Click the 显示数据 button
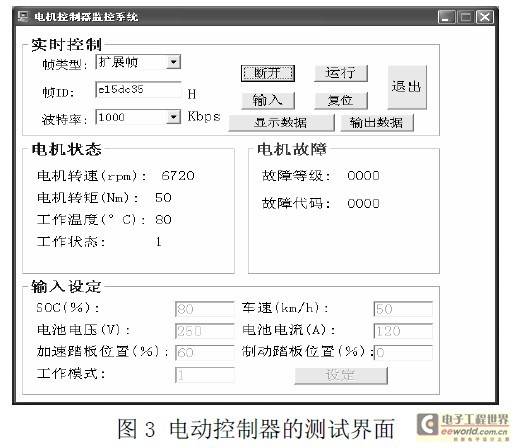Viewport: 514px width, 448px height. [281, 123]
